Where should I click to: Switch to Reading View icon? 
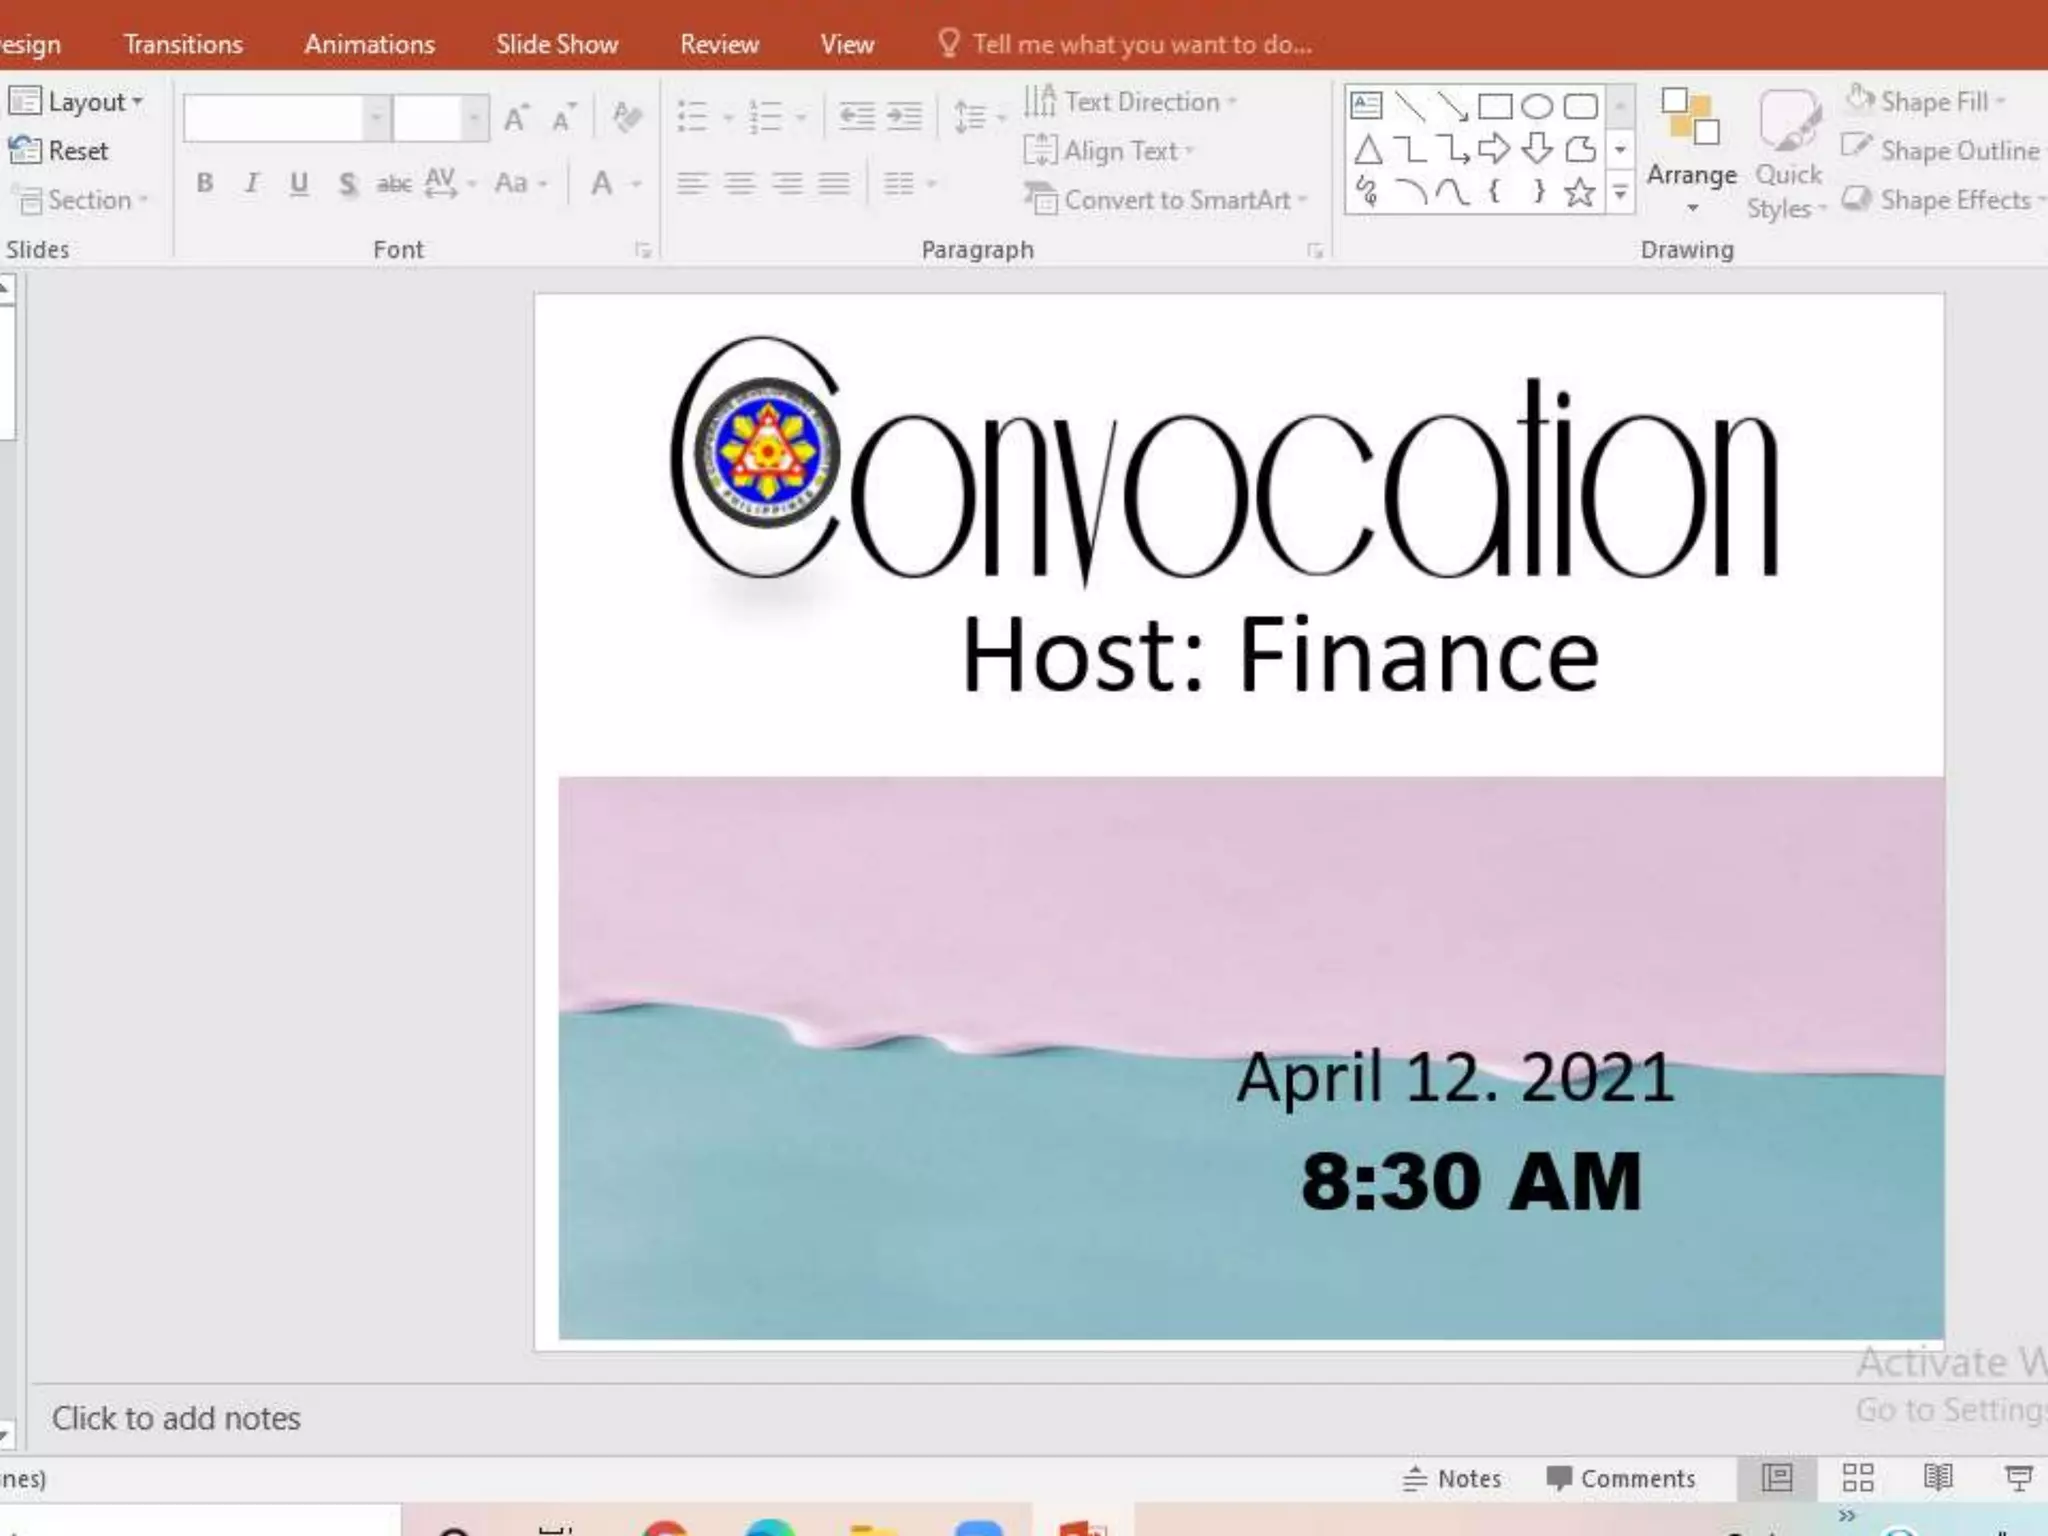click(x=1938, y=1477)
